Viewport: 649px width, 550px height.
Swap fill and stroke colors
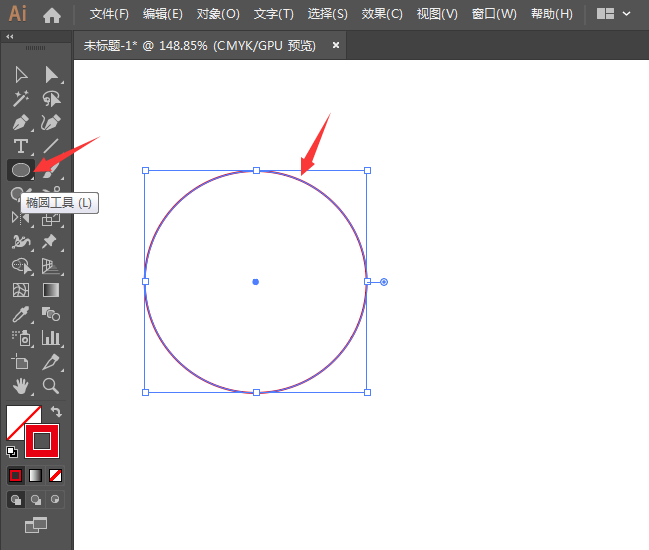click(57, 411)
